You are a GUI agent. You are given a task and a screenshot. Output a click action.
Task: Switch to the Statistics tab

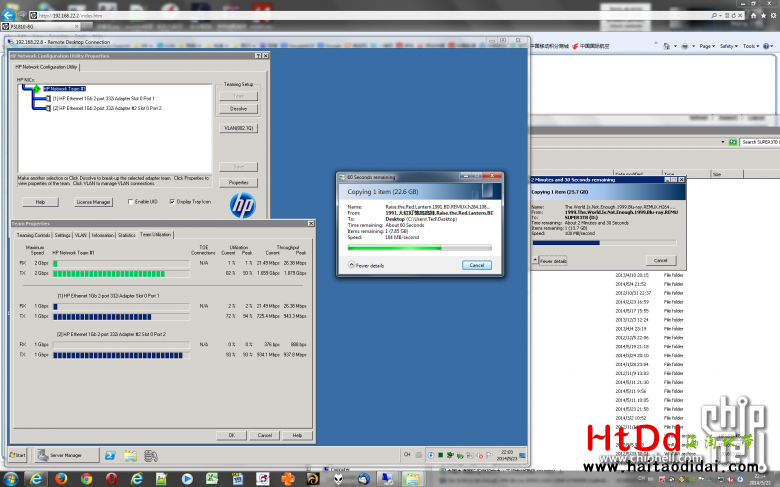[126, 235]
